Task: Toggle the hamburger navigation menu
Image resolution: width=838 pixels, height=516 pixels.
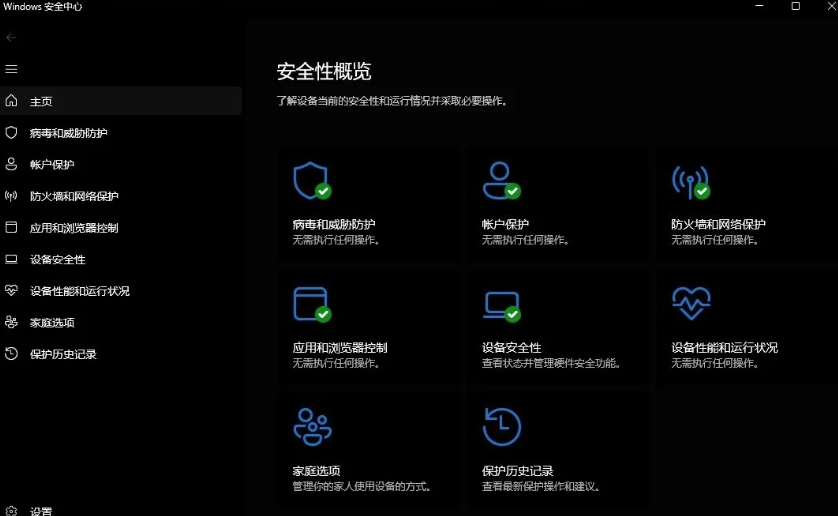Action: click(x=11, y=69)
